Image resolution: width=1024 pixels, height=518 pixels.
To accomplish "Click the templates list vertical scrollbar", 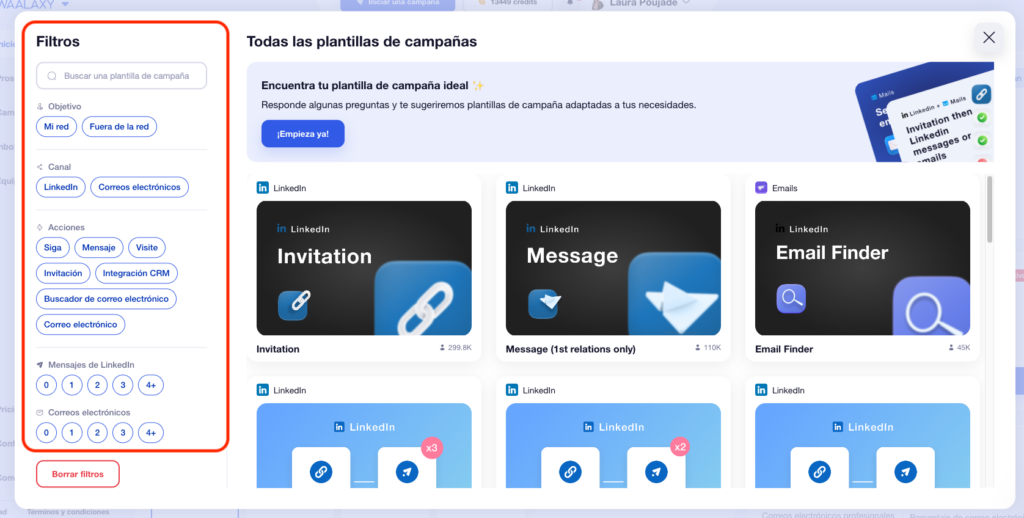I will pos(990,212).
